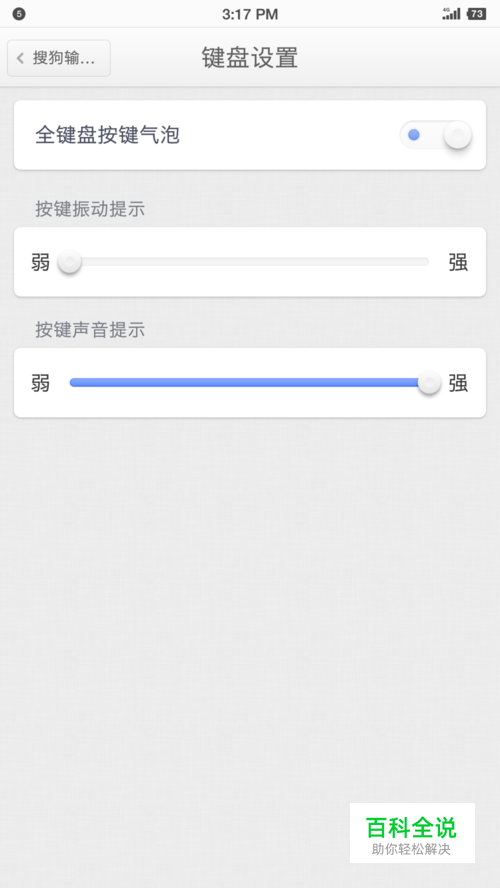Screen dimensions: 500x888
Task: Tap the battery icon showing 73
Action: pyautogui.click(x=477, y=14)
